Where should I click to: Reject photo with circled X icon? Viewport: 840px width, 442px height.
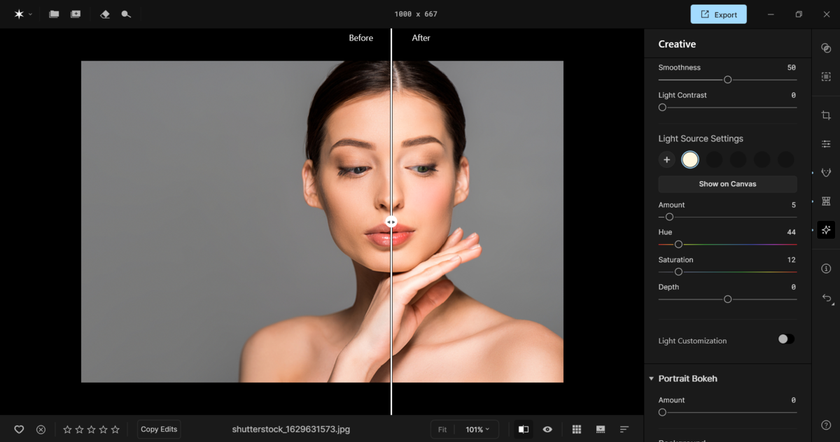tap(41, 429)
